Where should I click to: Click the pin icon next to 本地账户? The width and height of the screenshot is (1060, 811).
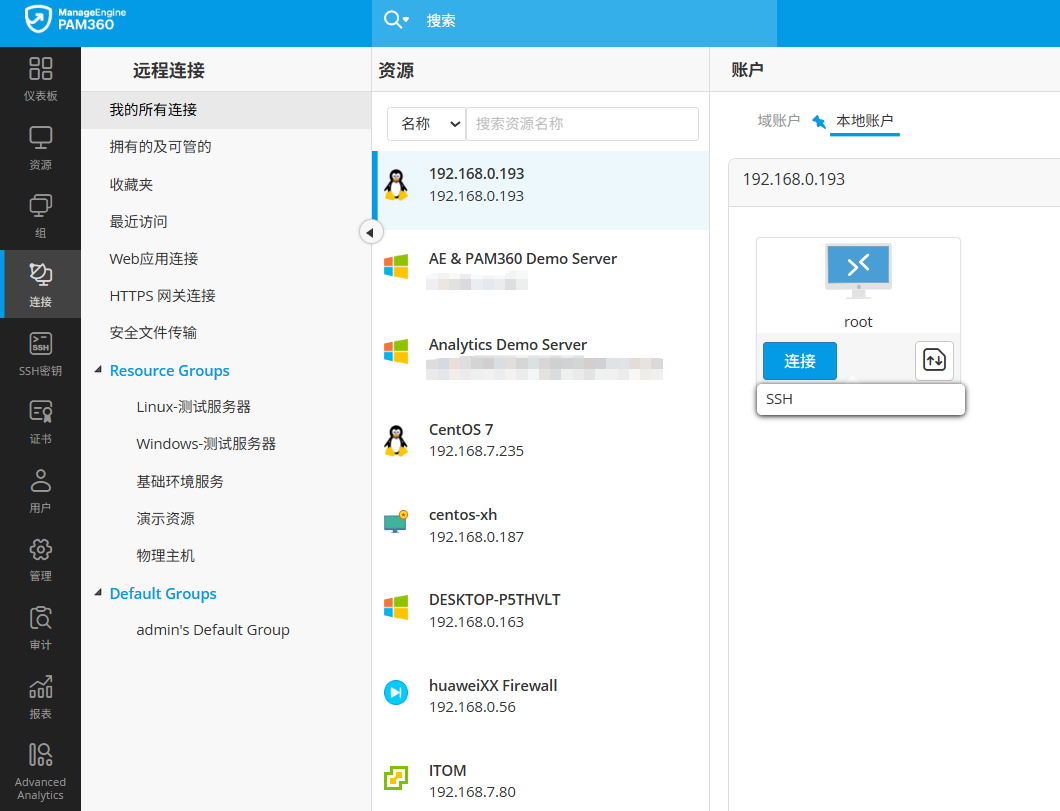click(819, 122)
